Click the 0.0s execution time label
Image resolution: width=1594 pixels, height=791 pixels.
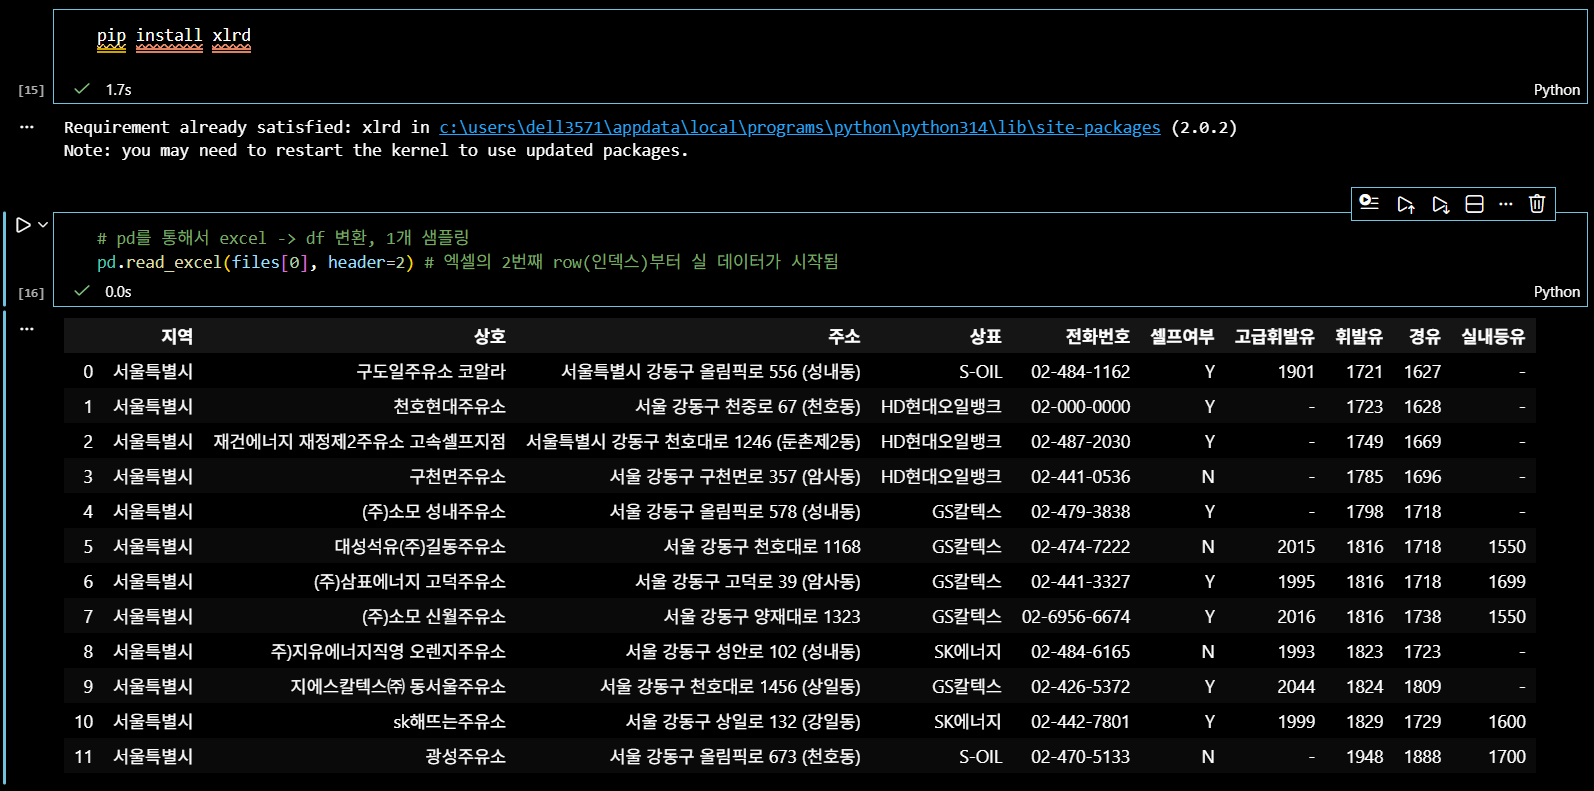(118, 292)
